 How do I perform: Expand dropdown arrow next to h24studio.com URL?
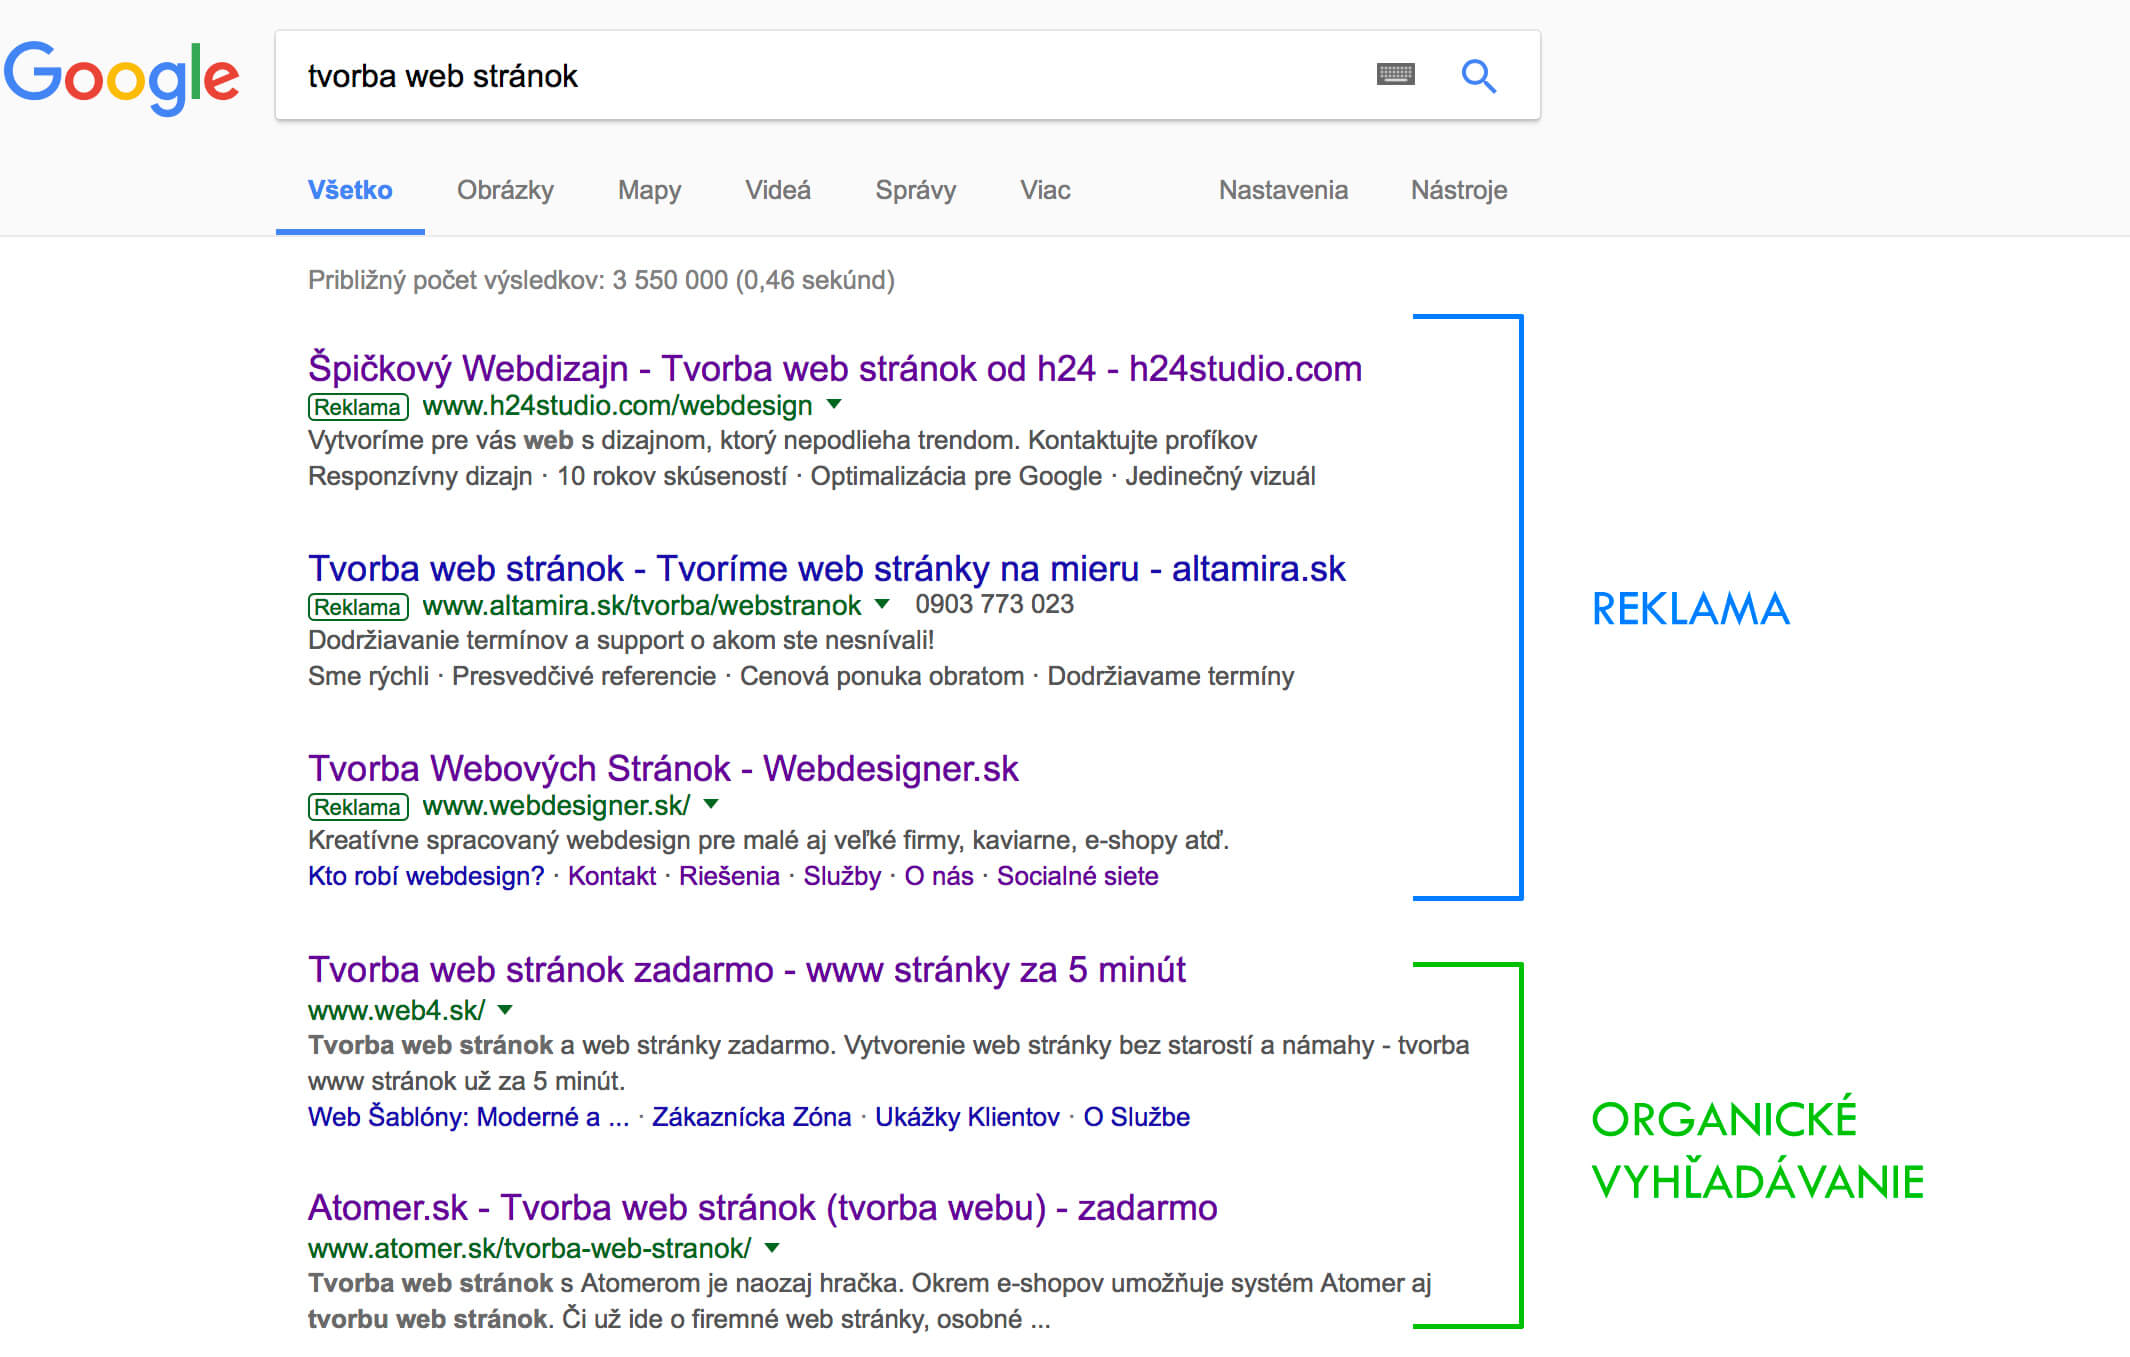[834, 405]
